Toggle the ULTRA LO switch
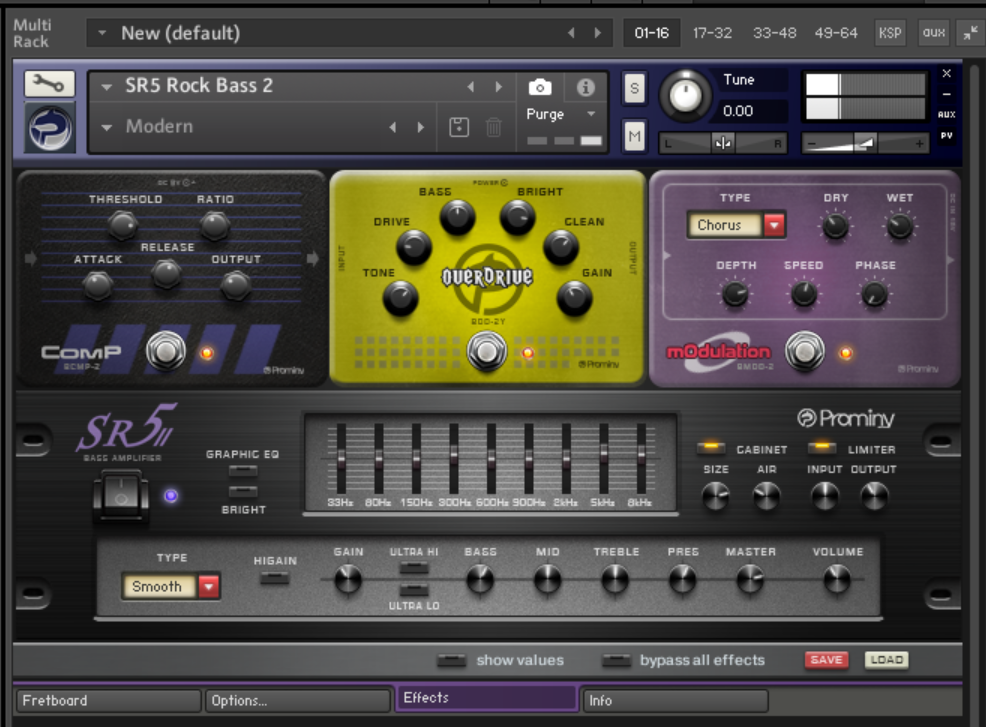986x727 pixels. pyautogui.click(x=414, y=590)
